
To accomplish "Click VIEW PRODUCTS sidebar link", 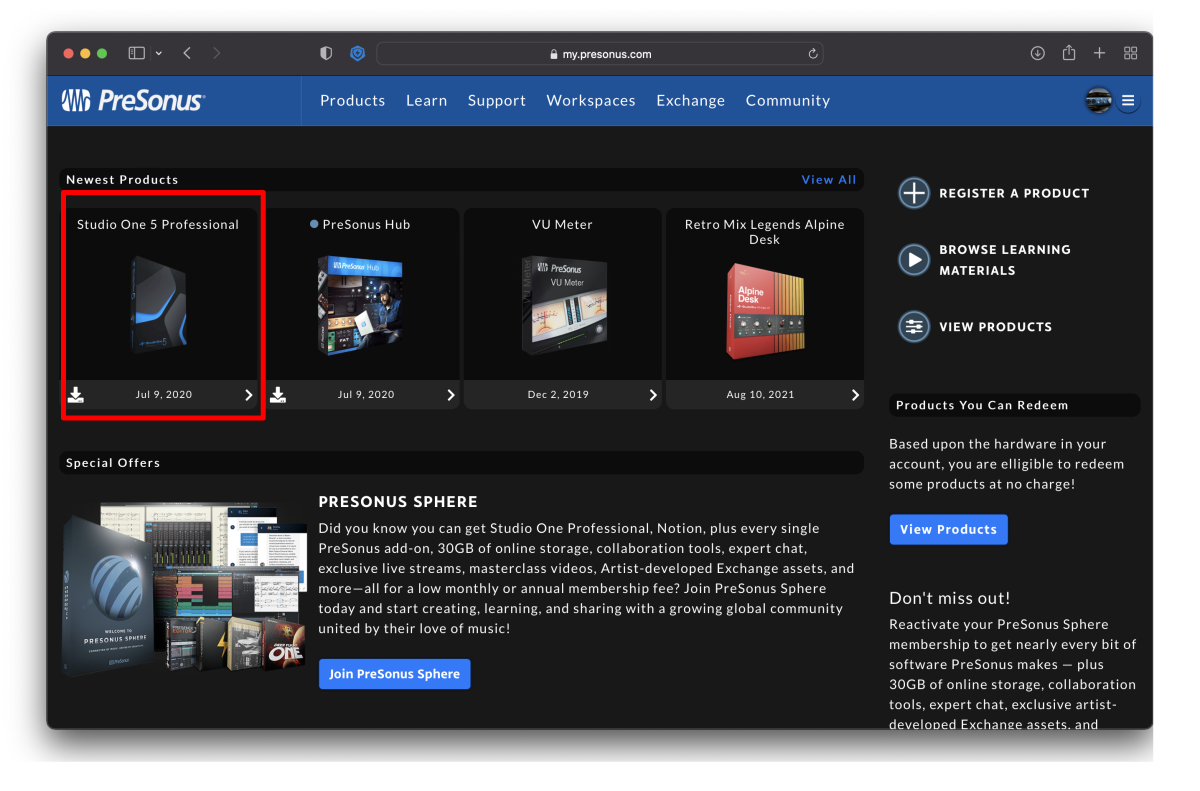I will point(995,327).
